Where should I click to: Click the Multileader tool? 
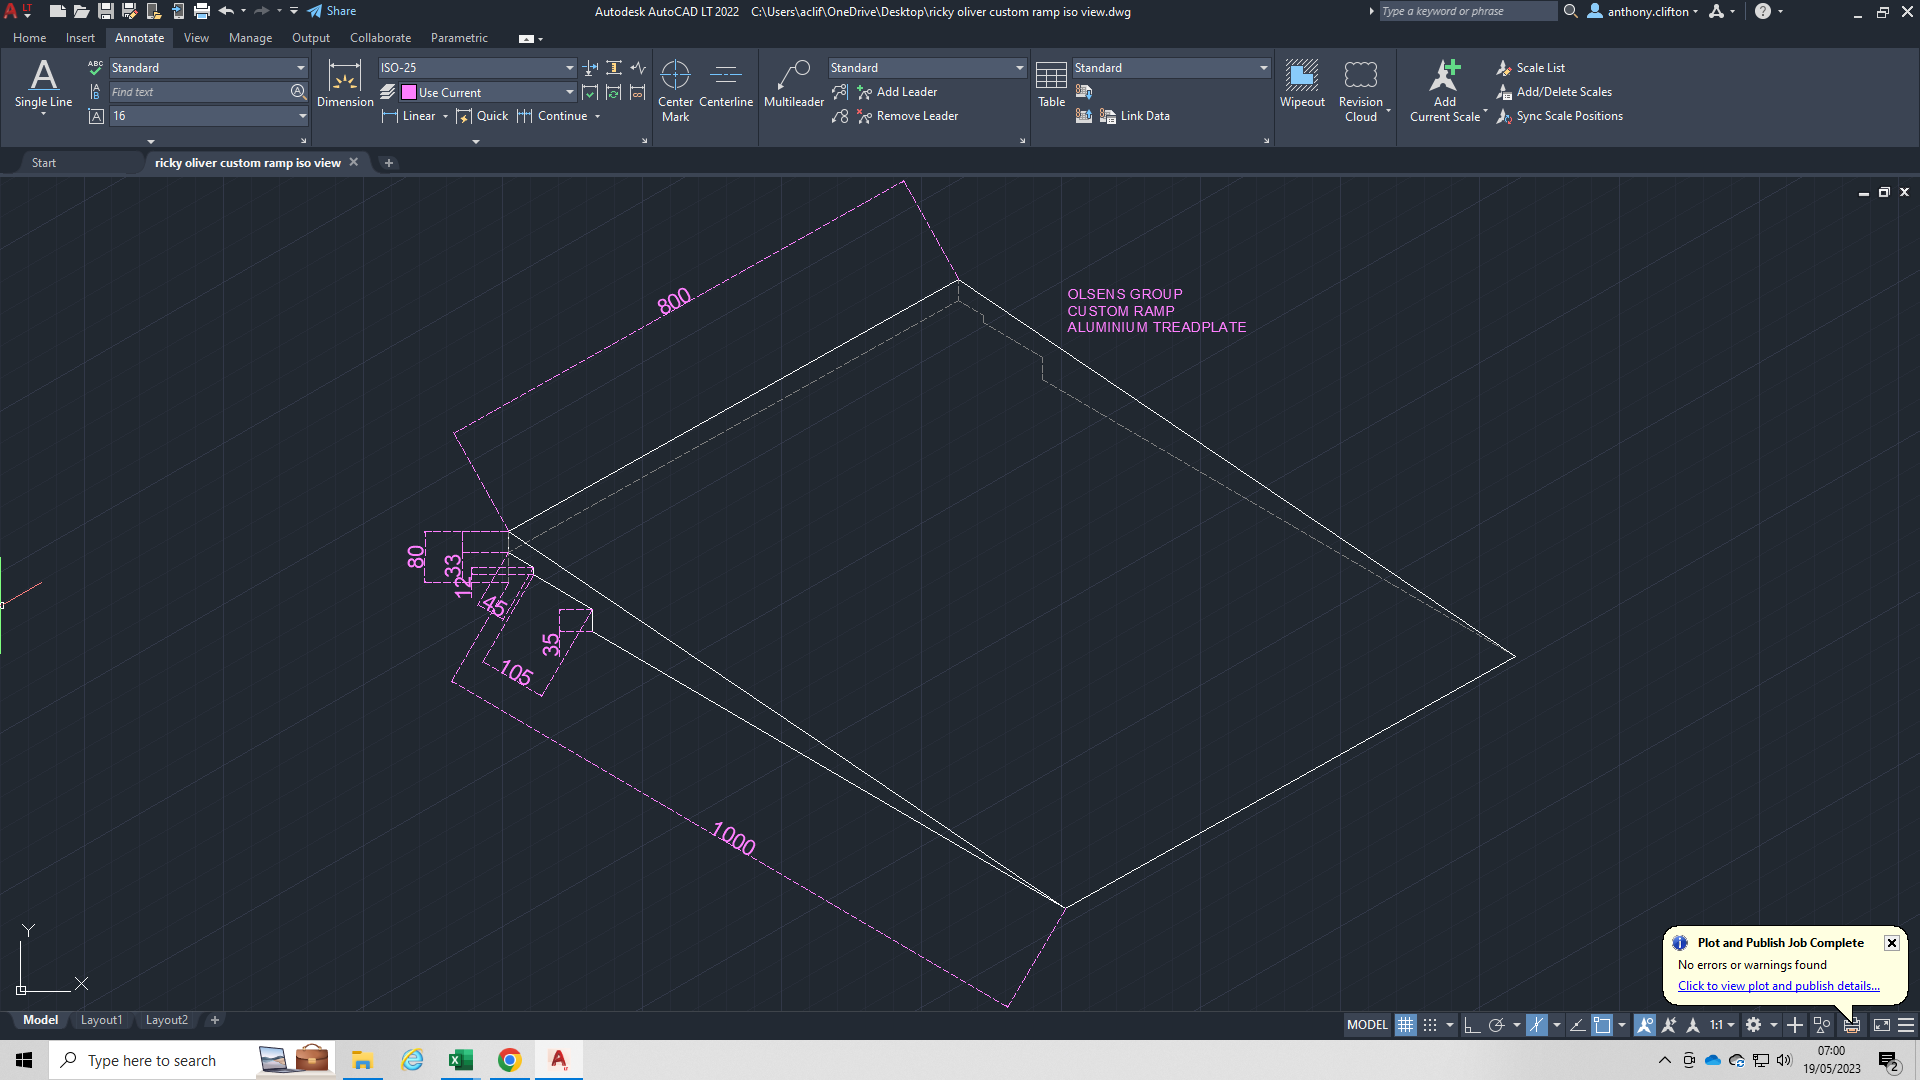[x=793, y=84]
